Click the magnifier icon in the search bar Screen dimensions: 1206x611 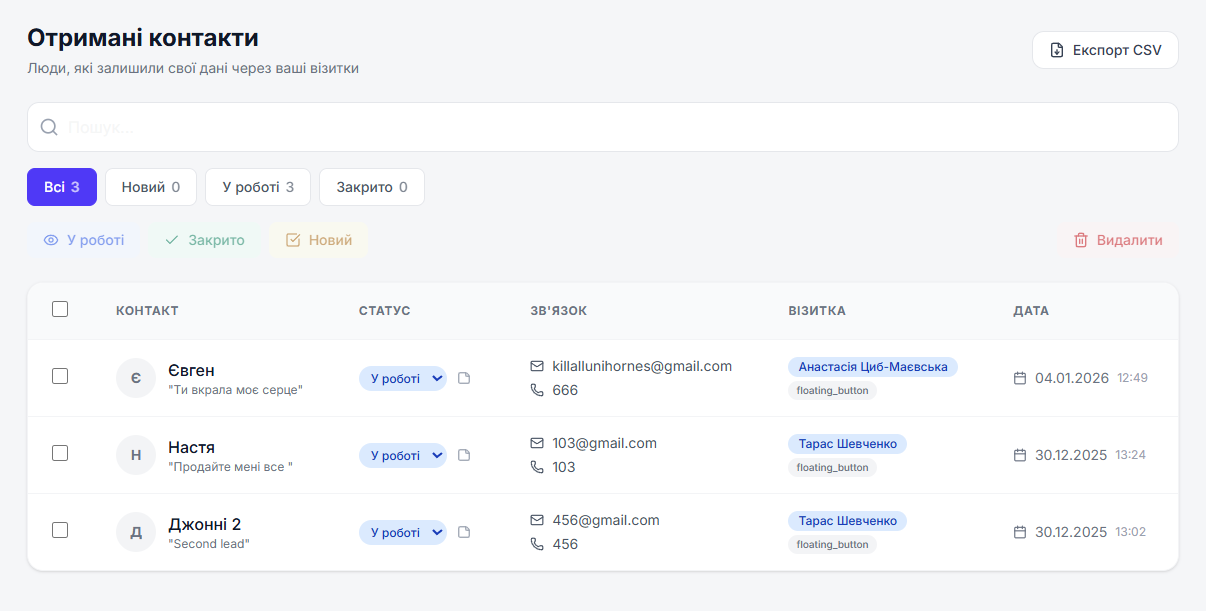49,127
